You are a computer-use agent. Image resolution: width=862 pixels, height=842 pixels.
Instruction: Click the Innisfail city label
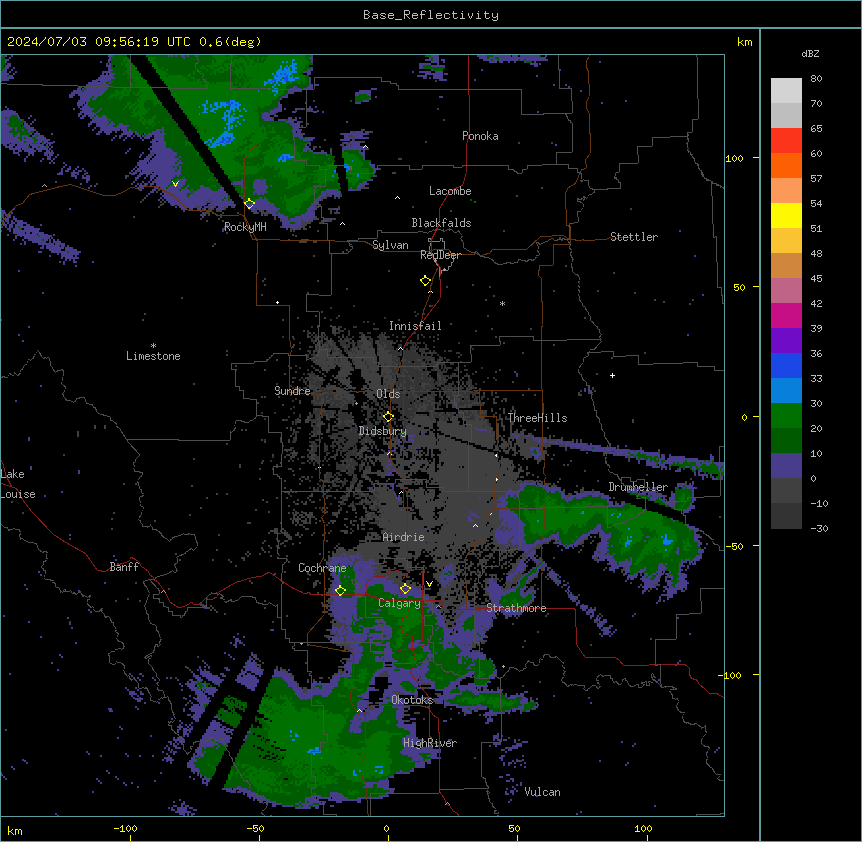click(415, 326)
